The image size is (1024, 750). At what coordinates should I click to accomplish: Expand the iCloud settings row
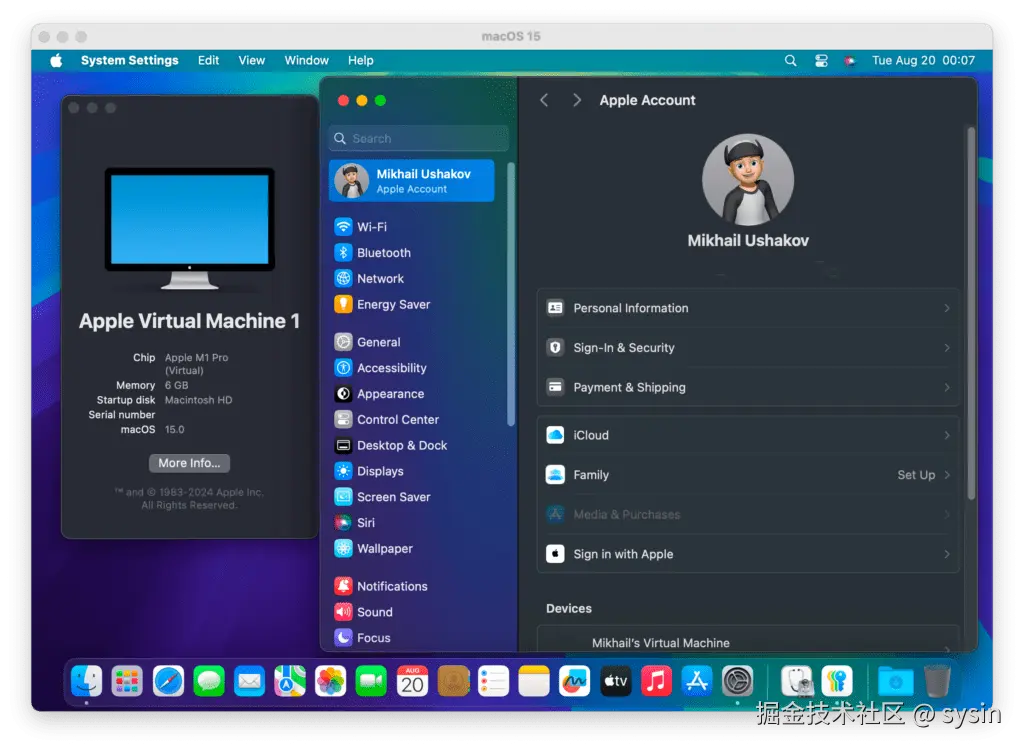pos(946,435)
